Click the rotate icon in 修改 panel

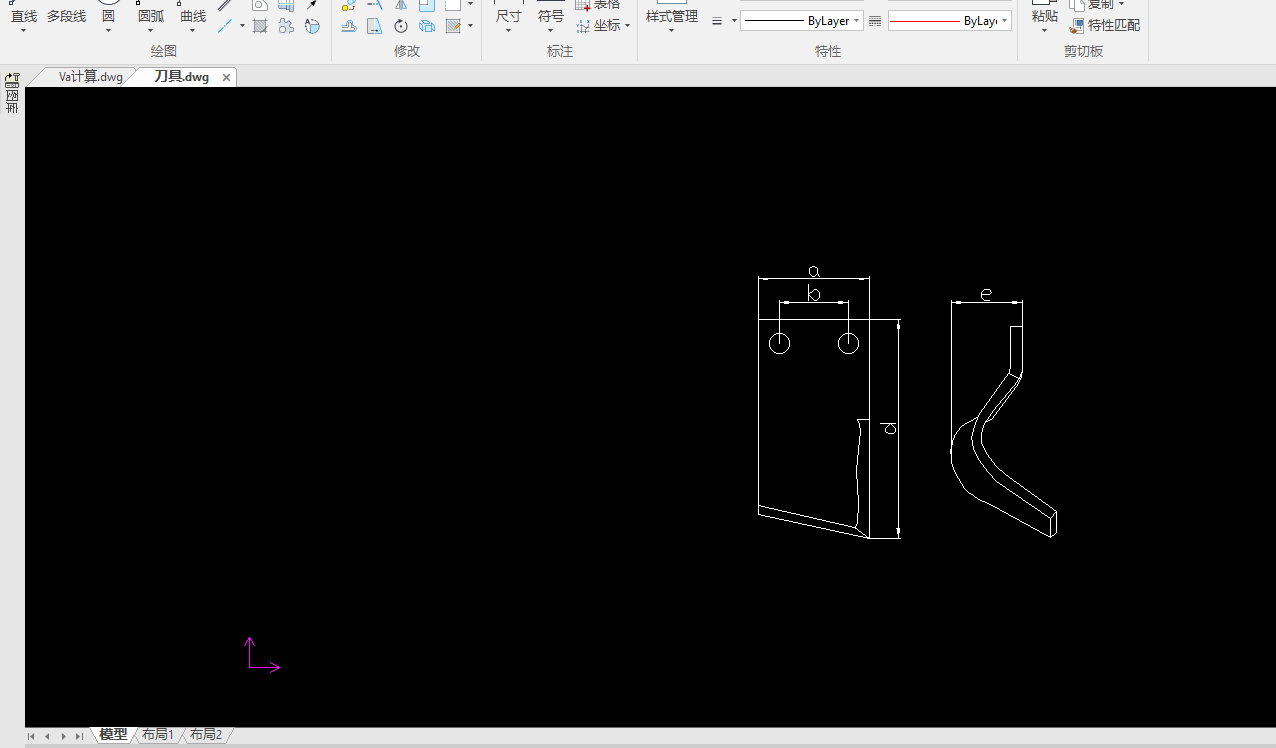coord(401,26)
